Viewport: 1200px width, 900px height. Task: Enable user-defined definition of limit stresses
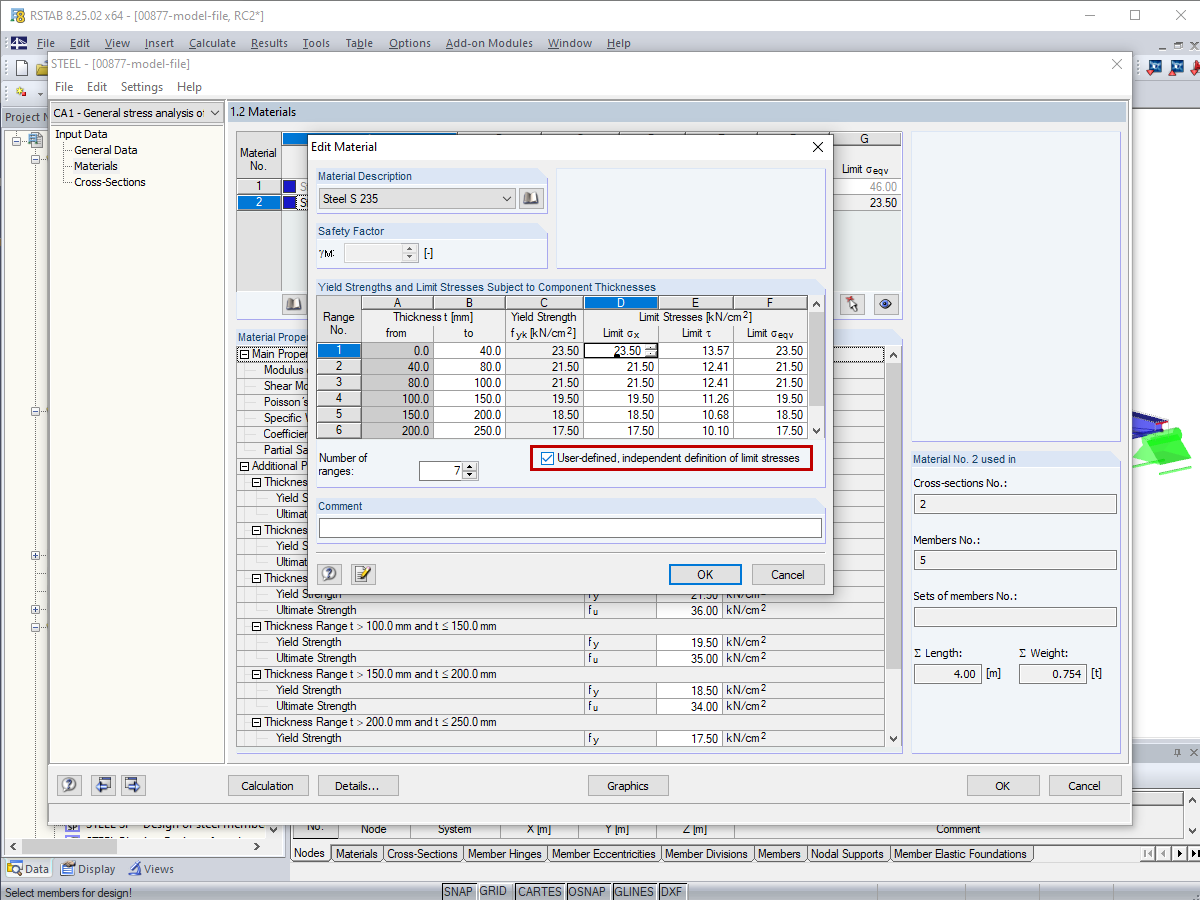pyautogui.click(x=546, y=459)
